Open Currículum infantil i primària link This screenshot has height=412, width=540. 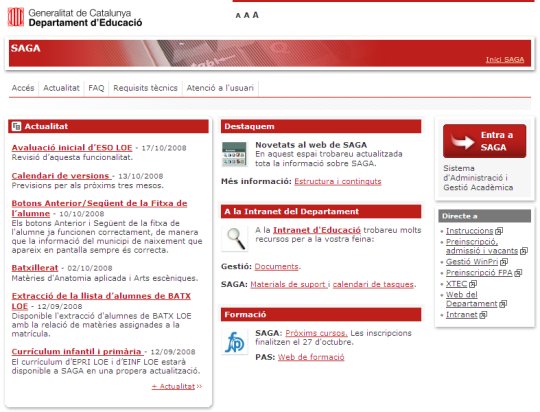(x=77, y=351)
